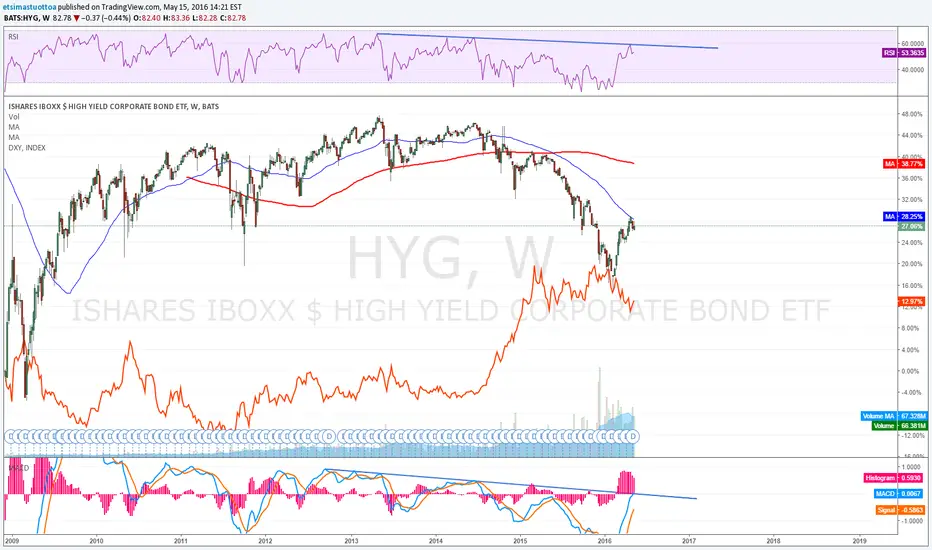The height and width of the screenshot is (550, 932).
Task: Click the 2014 time axis label
Action: [x=436, y=541]
